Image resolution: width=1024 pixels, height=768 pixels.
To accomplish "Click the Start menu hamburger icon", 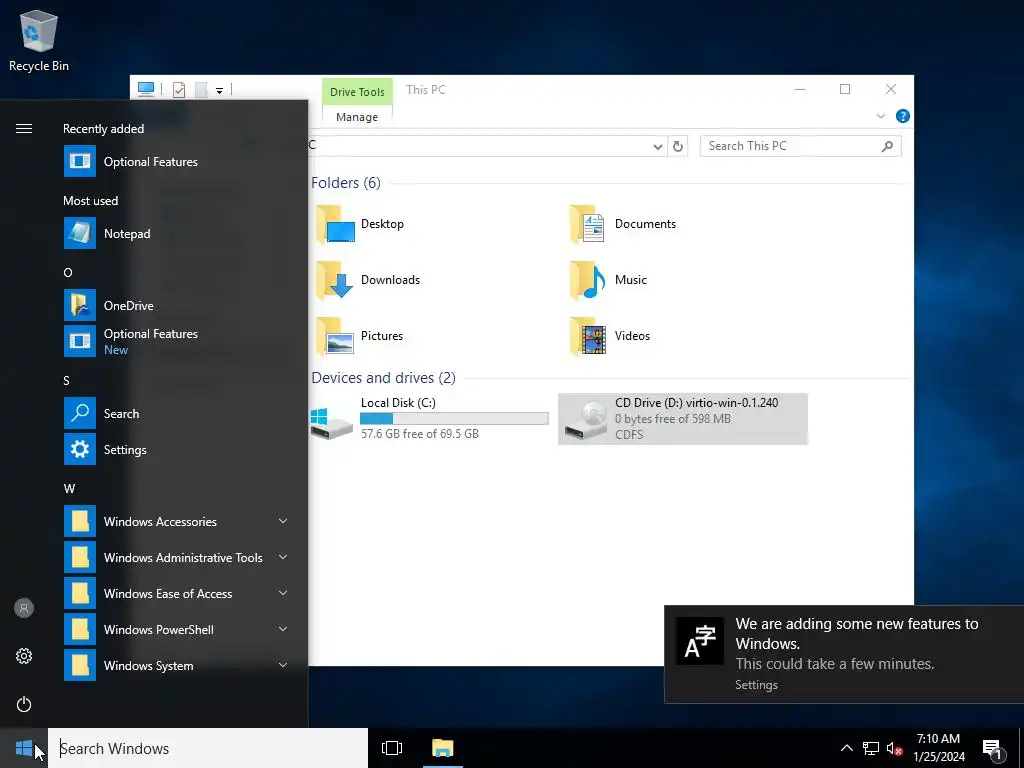I will (x=24, y=129).
